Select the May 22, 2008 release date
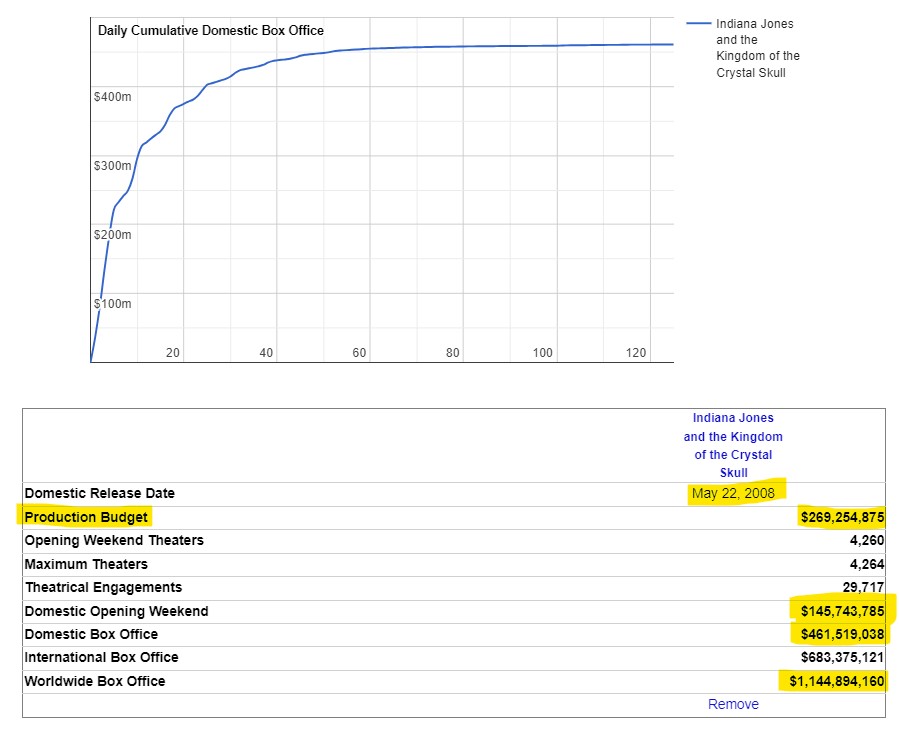 click(733, 493)
